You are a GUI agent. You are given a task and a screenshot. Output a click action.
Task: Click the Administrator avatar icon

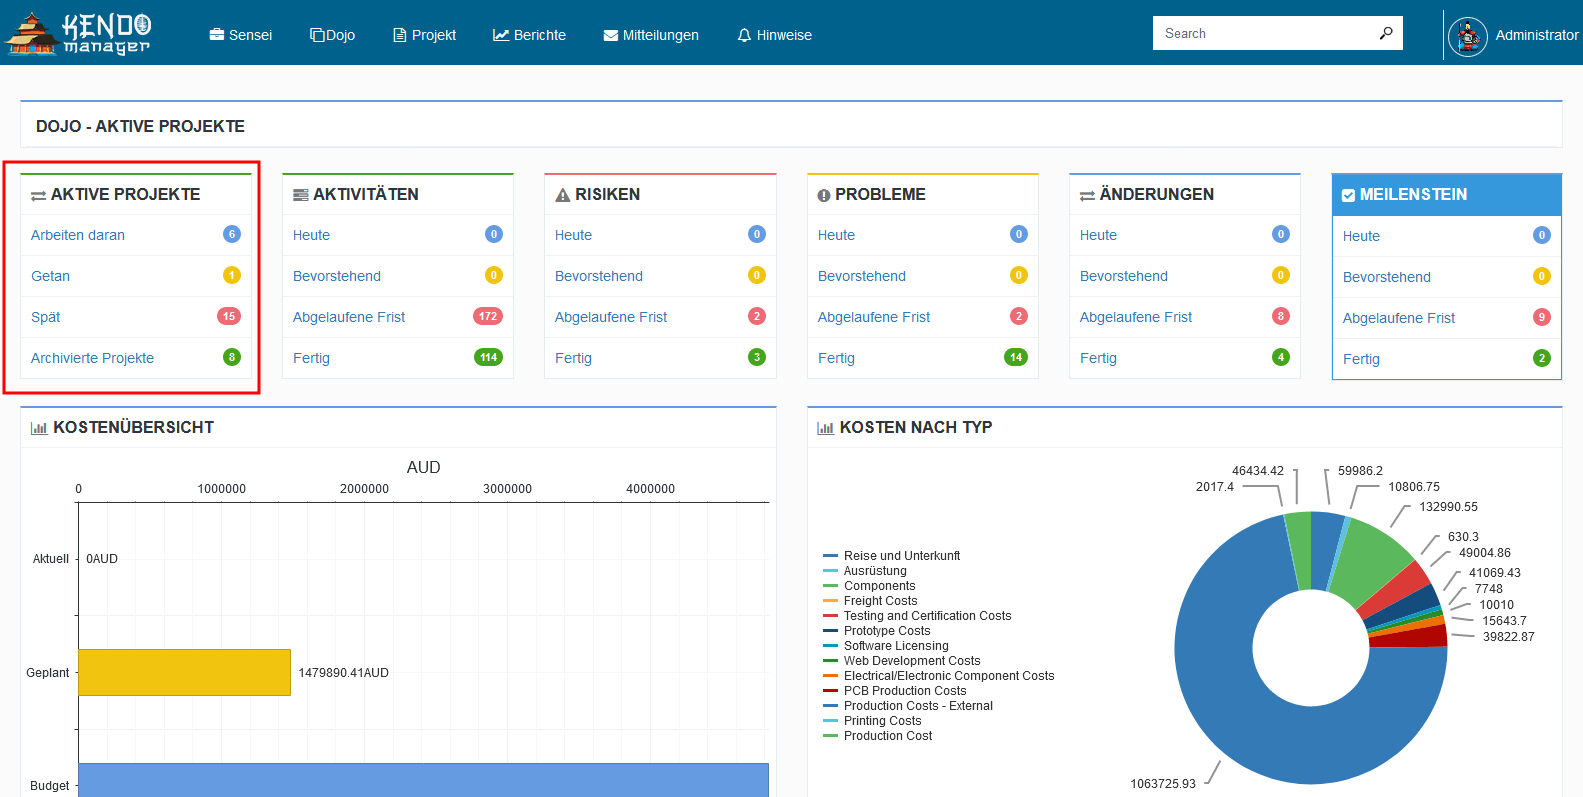(1467, 36)
